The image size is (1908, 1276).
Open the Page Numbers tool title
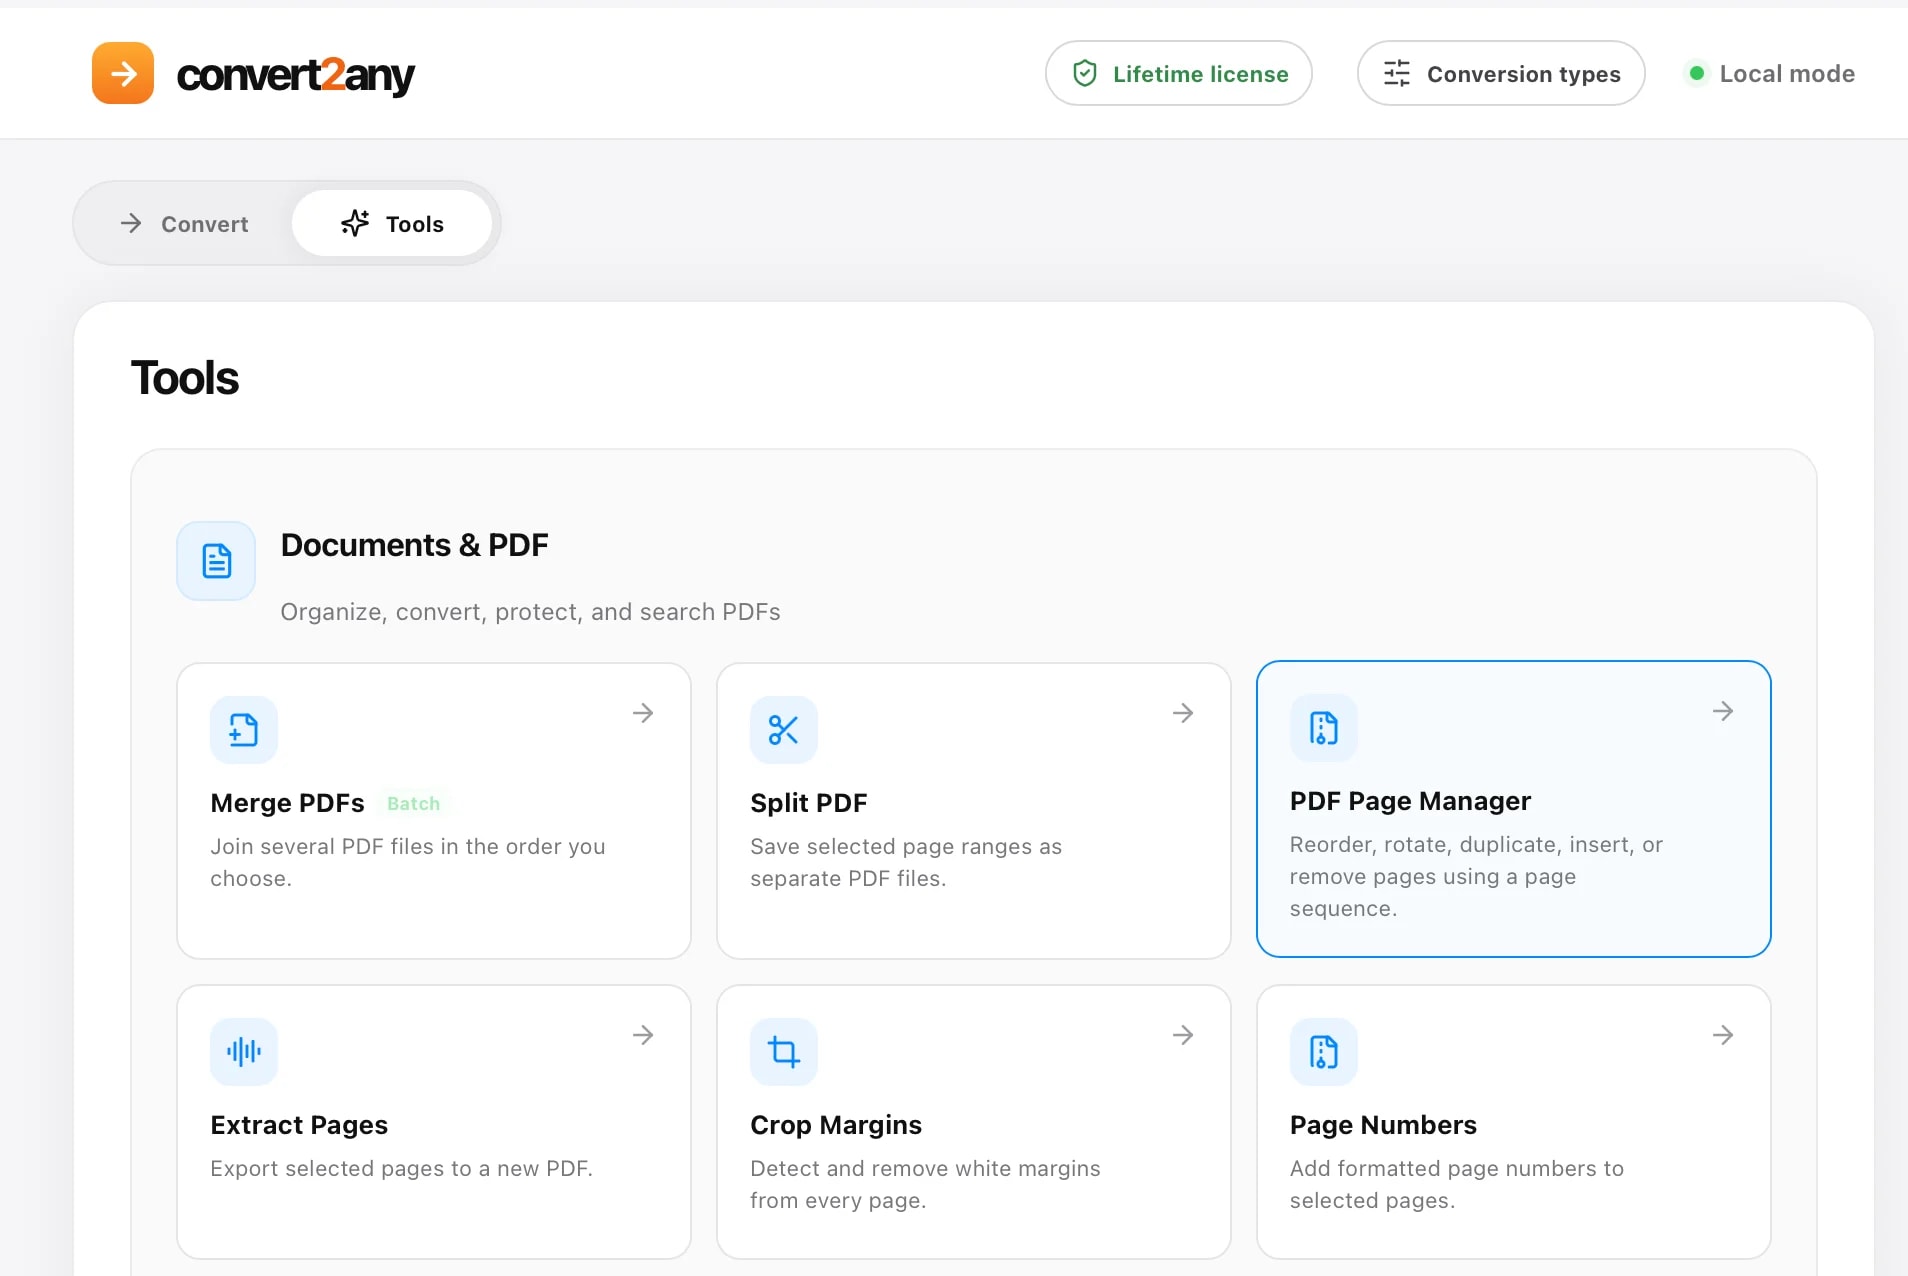coord(1383,1125)
